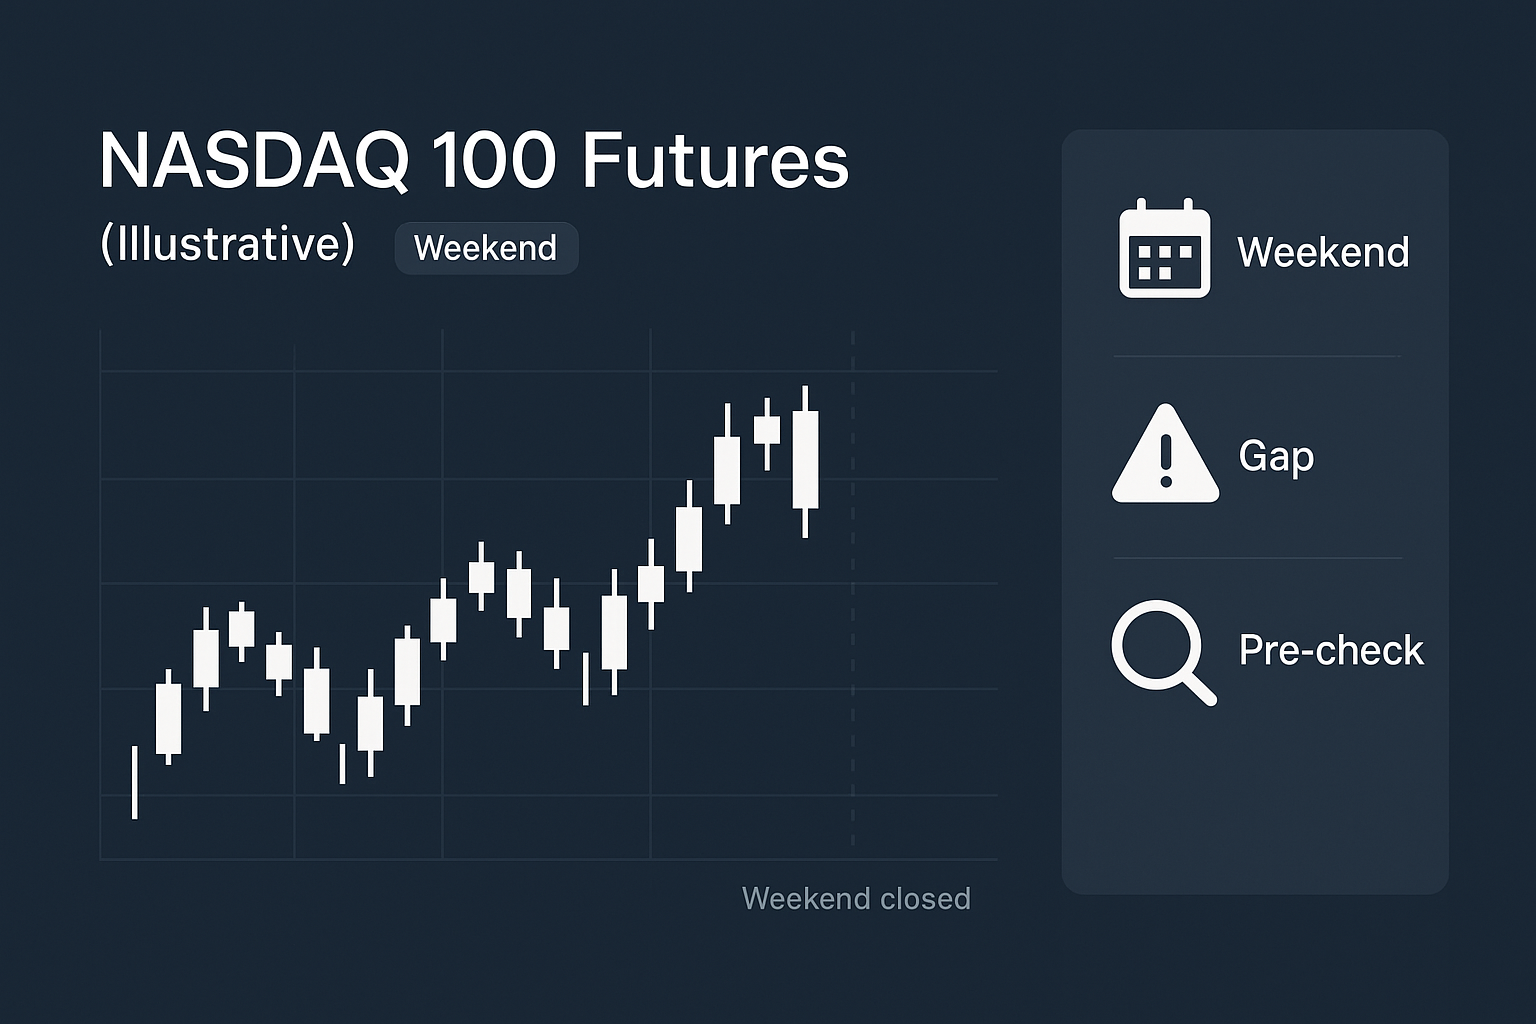Click the third candlestick from the left
Screen dimensions: 1536x1024
tap(206, 657)
